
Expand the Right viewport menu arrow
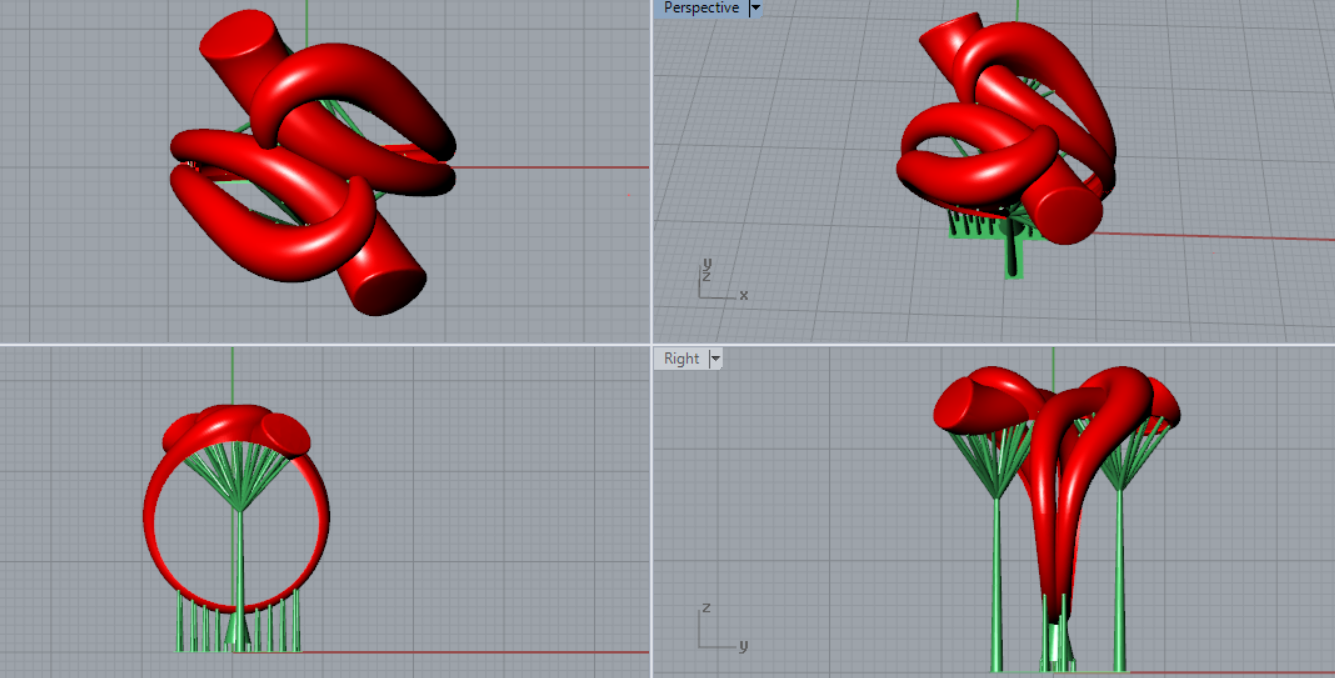click(715, 358)
